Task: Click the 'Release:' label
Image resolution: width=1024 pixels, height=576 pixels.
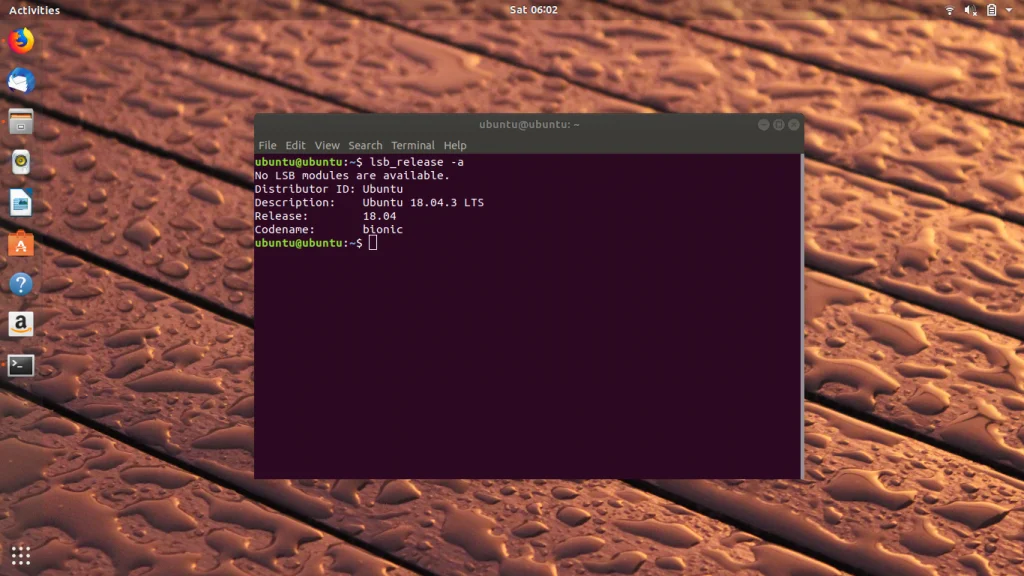Action: point(281,216)
